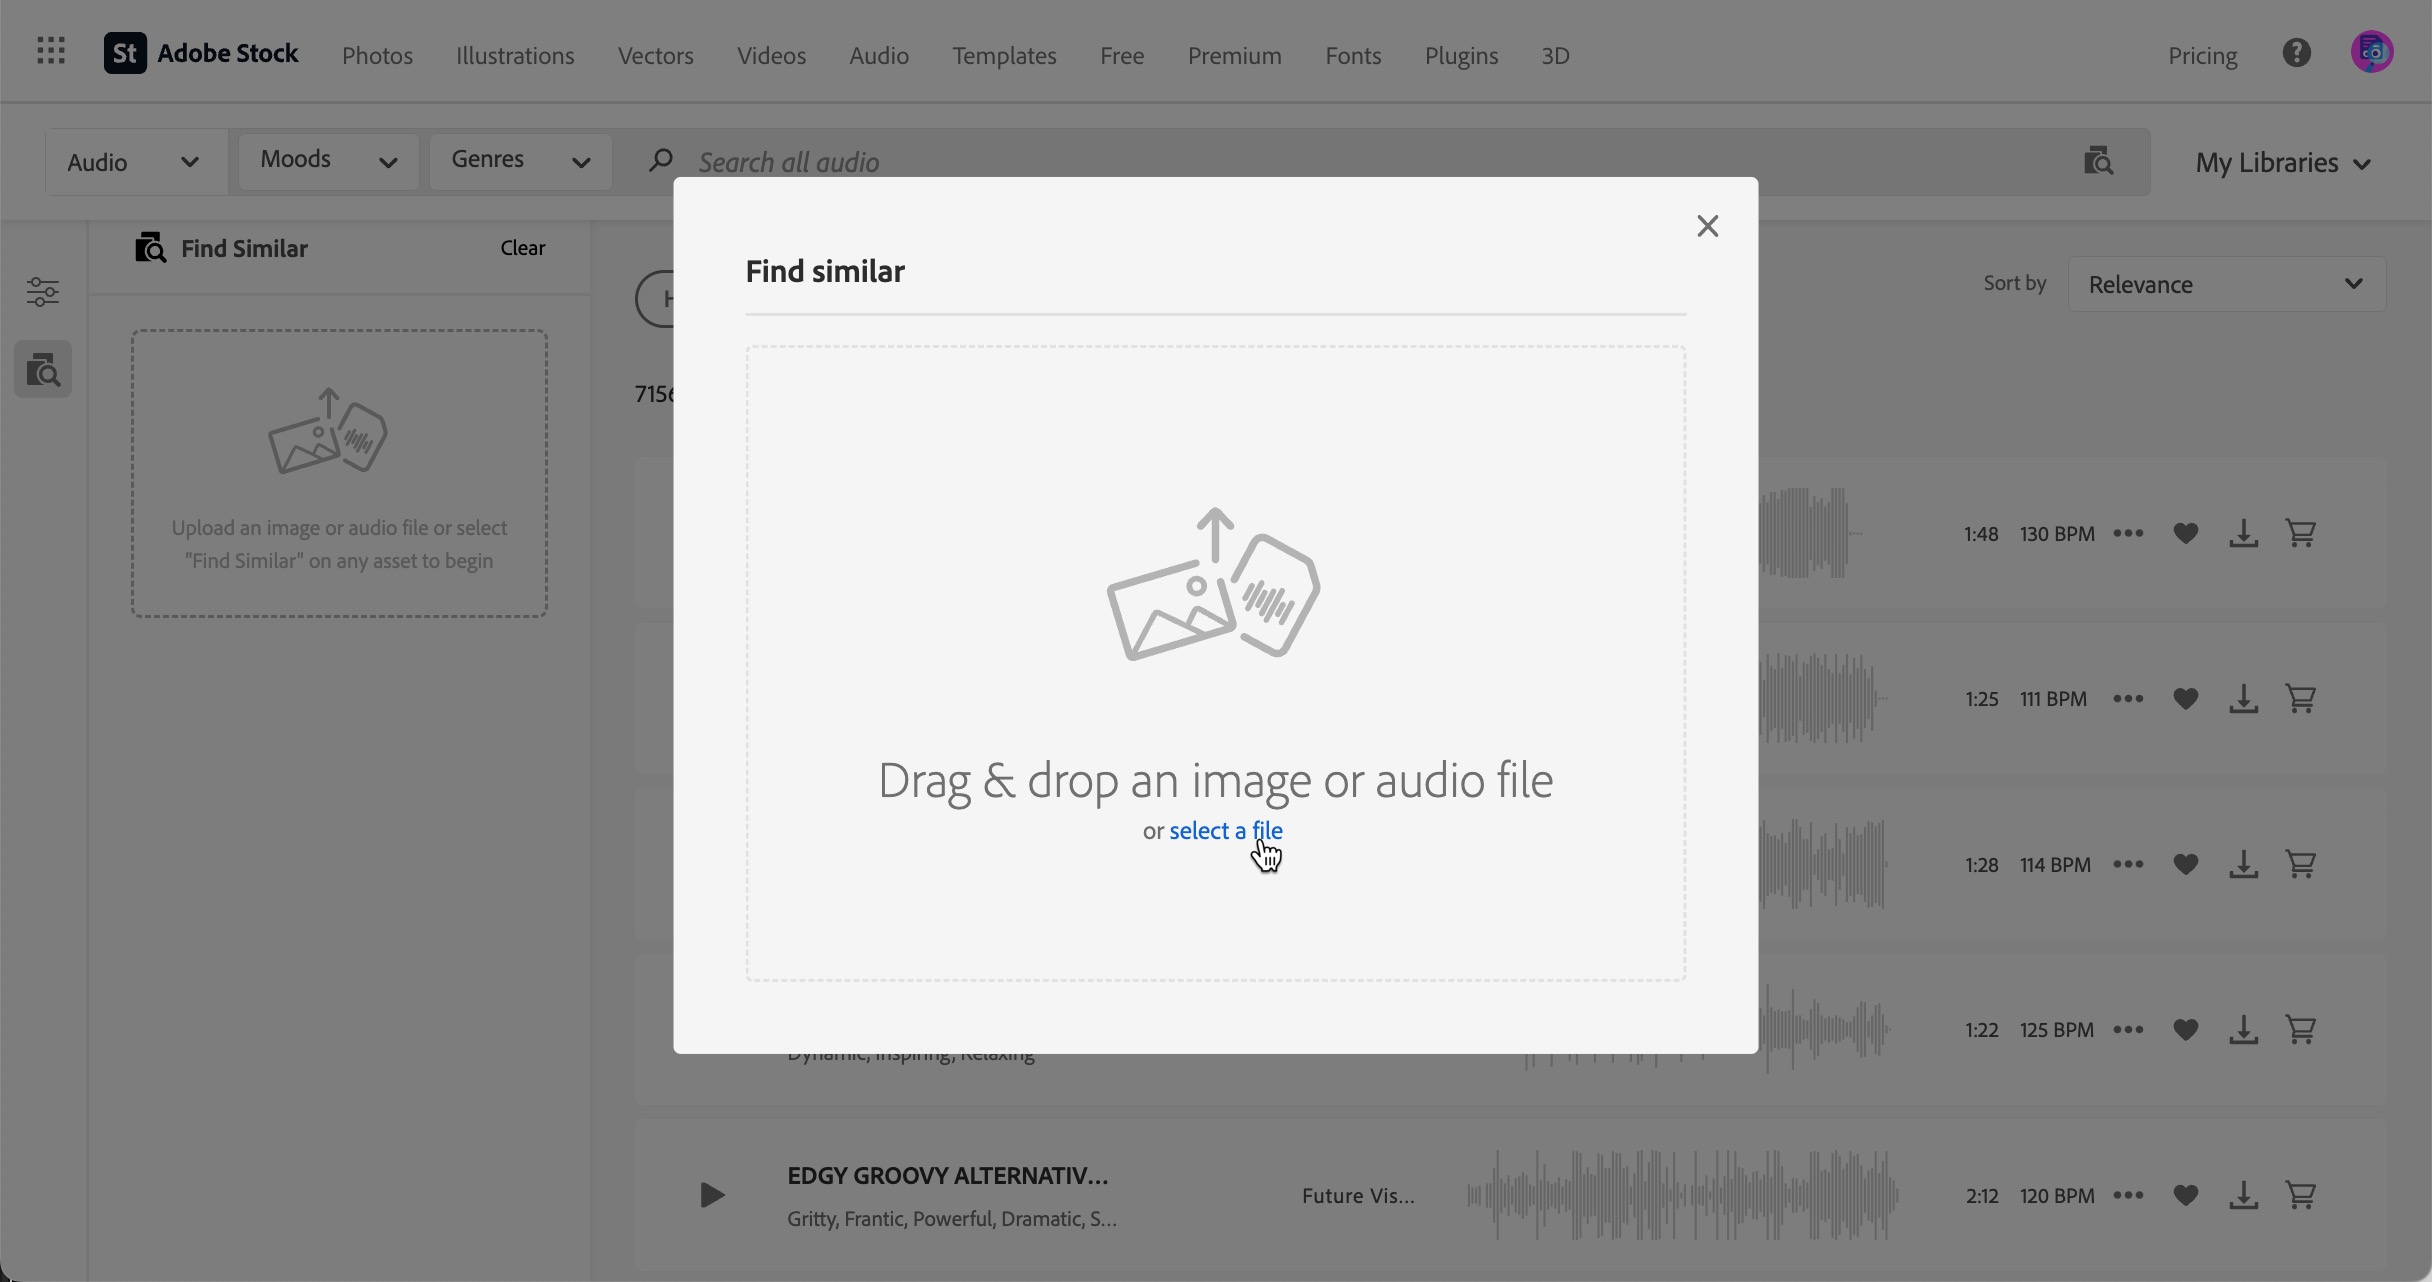
Task: Clear the Find Similar panel
Action: tap(522, 248)
